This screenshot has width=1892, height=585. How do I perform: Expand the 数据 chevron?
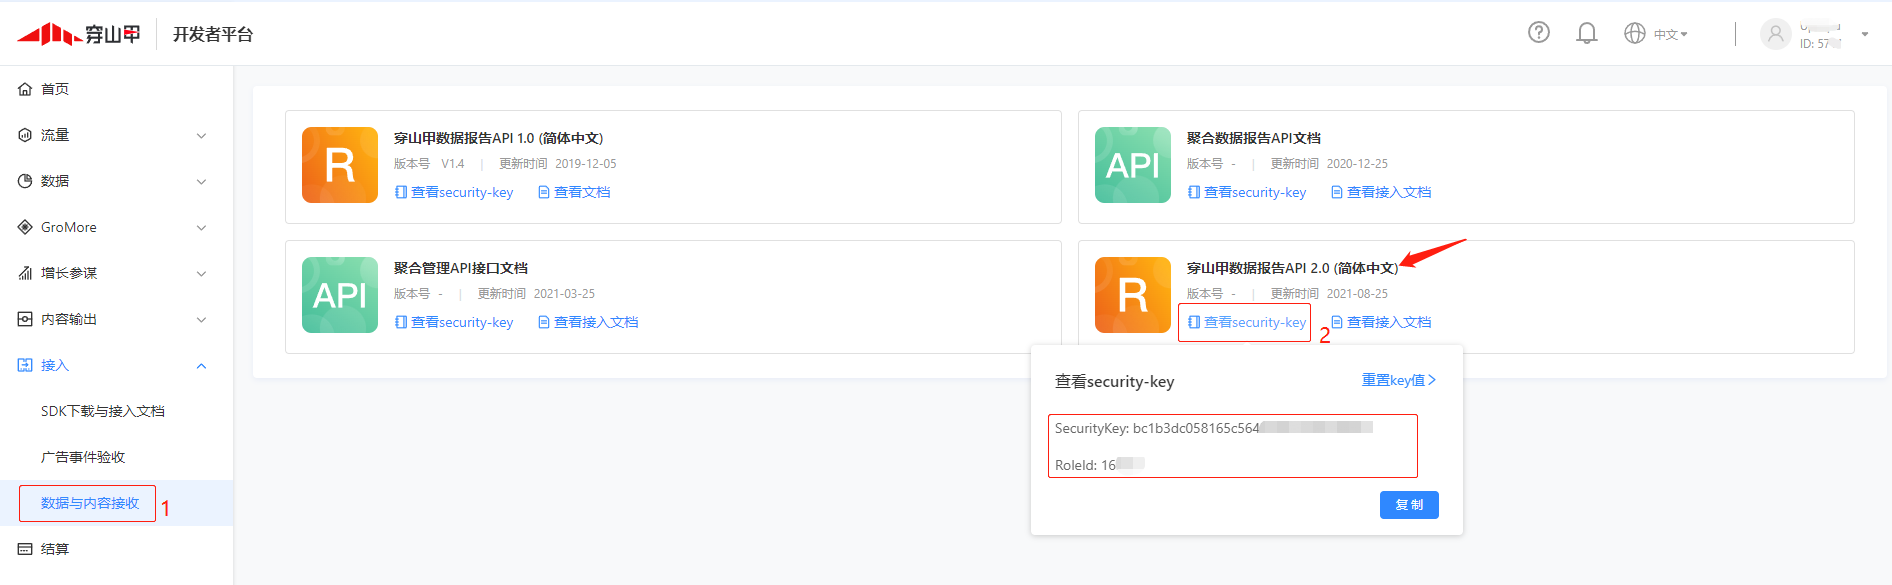[201, 181]
